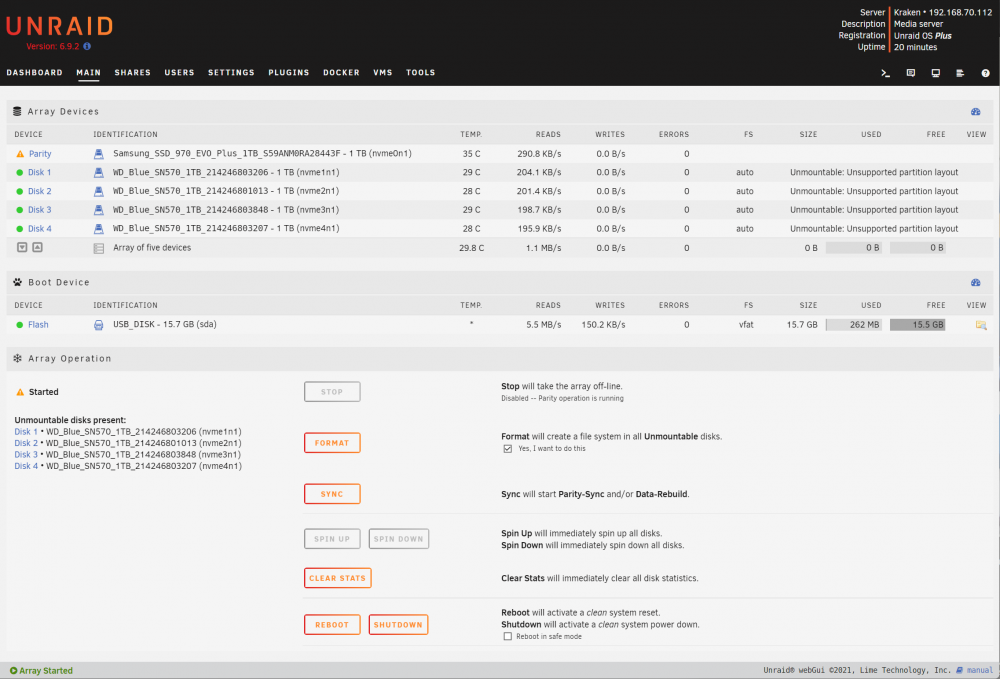The width and height of the screenshot is (1000, 679).
Task: Click the Array Devices dashboard view icon
Action: (x=976, y=112)
